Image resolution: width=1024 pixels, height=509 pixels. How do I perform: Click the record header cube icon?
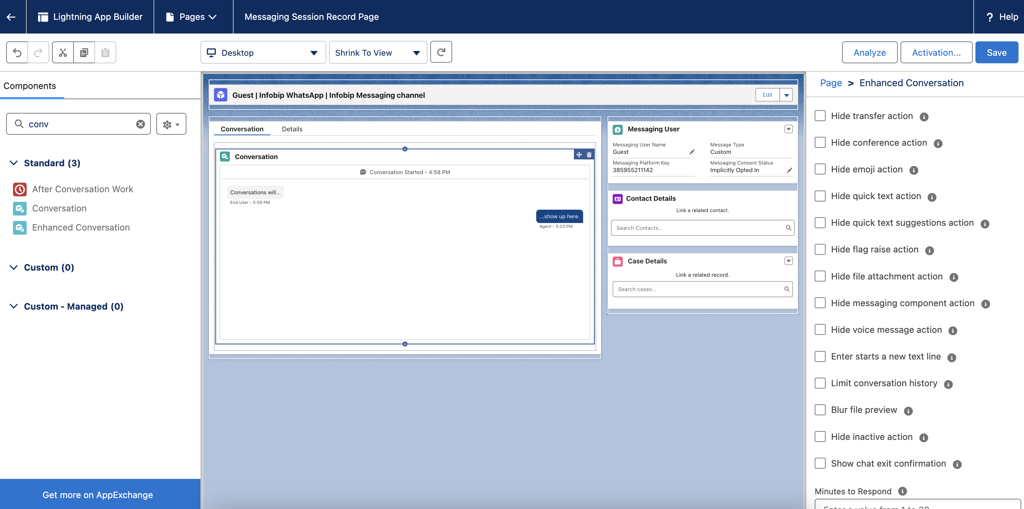[221, 95]
